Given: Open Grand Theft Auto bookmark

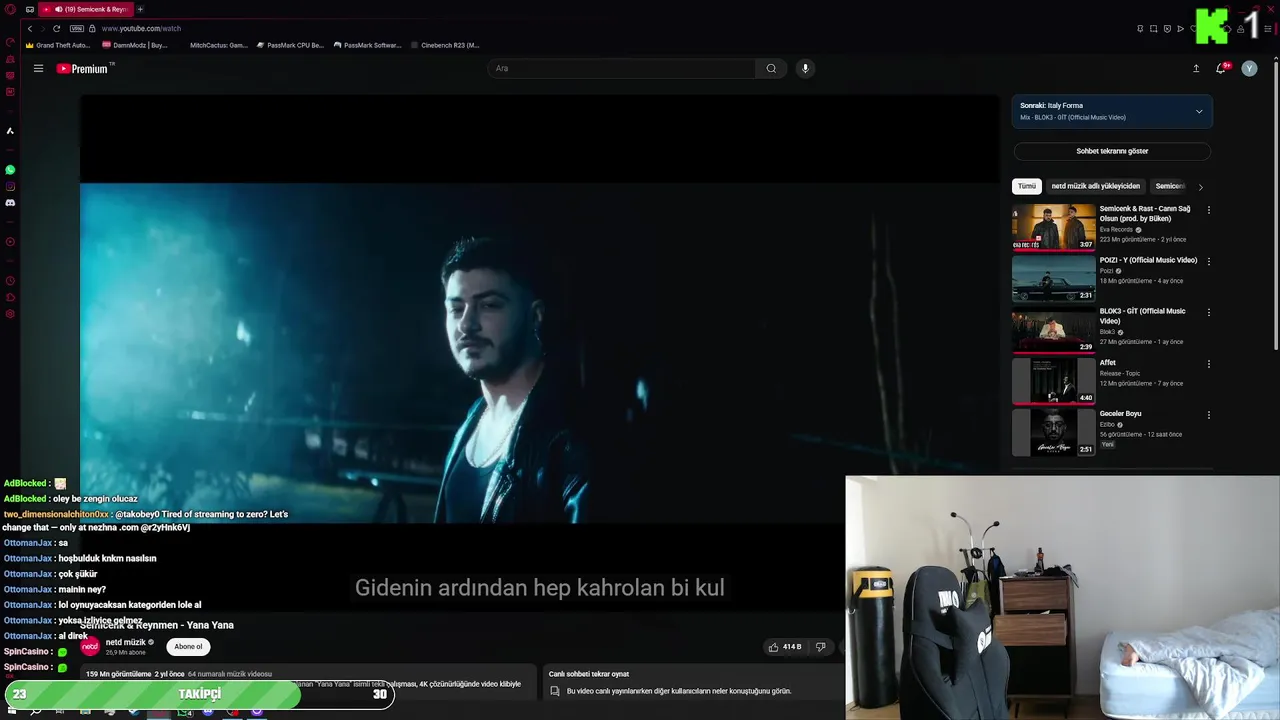Looking at the screenshot, I should 58,45.
